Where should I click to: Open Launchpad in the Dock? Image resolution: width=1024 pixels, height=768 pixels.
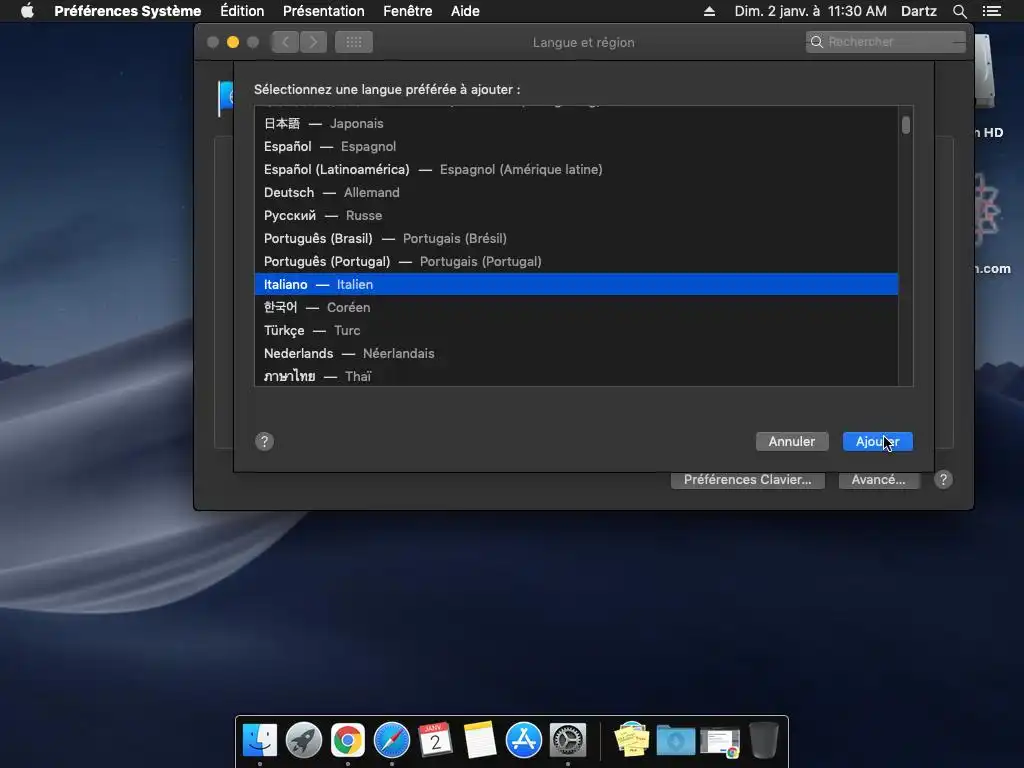(x=304, y=741)
